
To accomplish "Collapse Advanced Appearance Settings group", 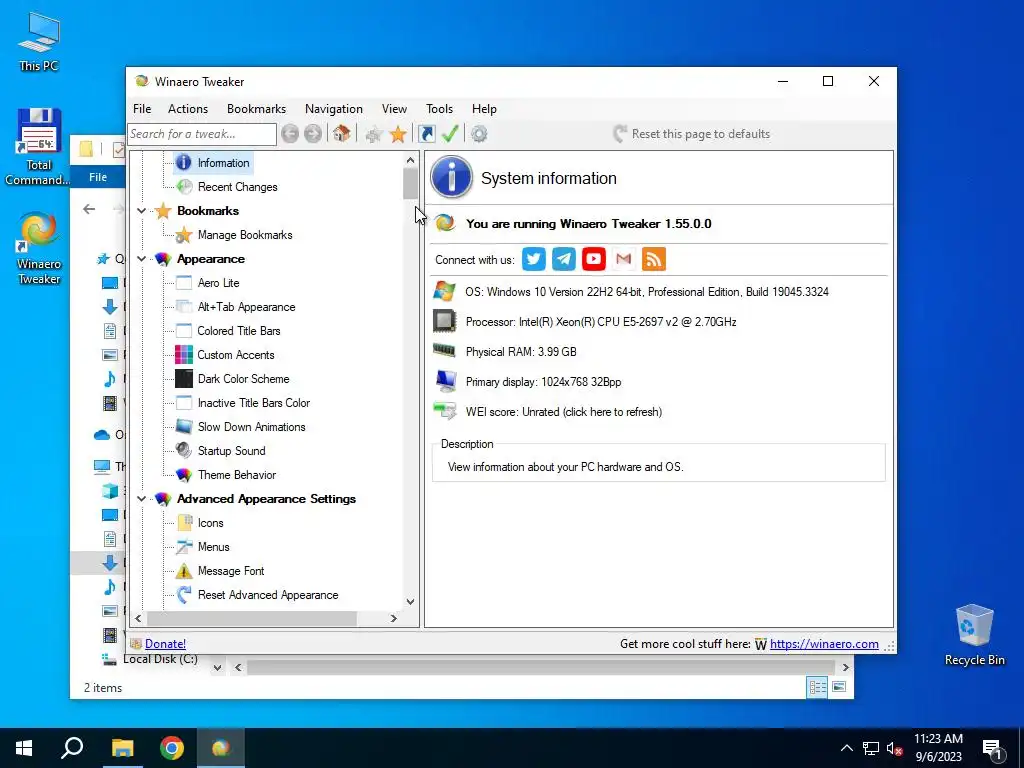I will (x=141, y=499).
